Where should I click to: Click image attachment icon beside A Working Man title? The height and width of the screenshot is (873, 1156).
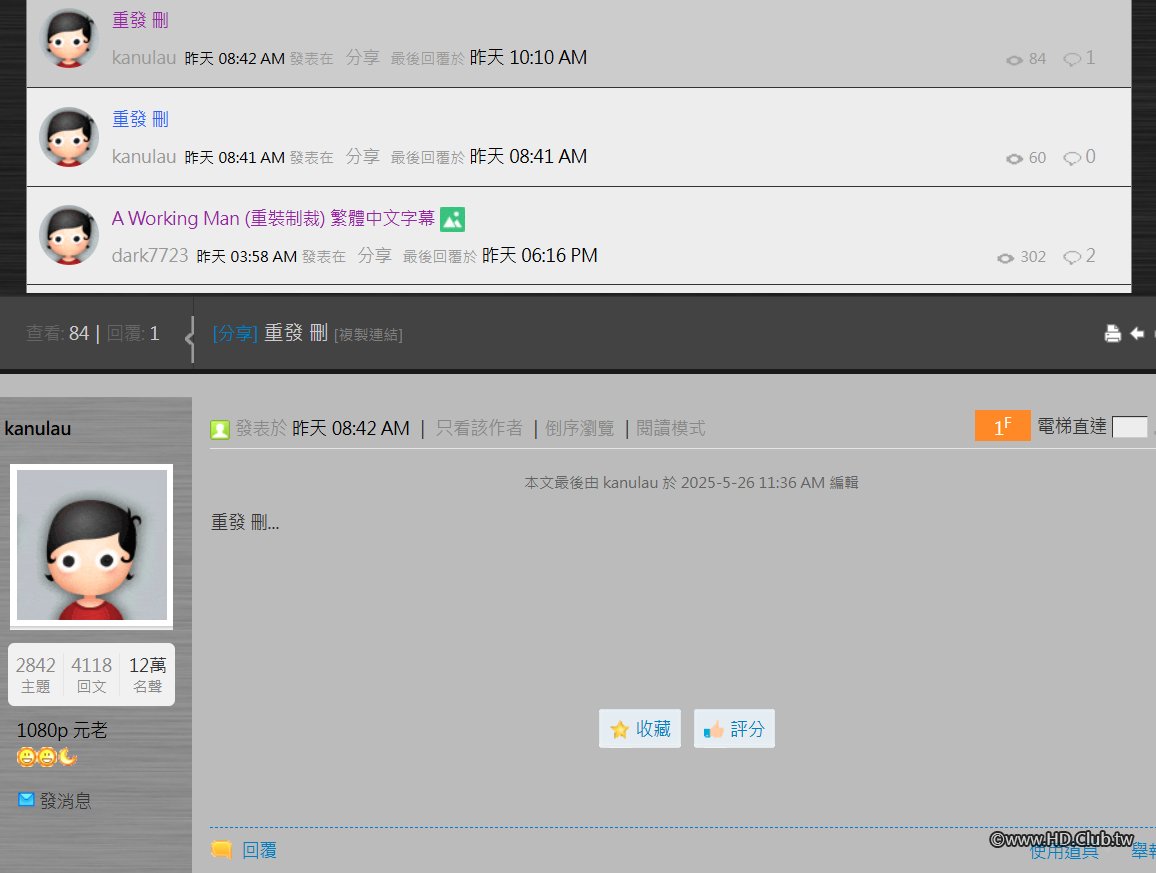[453, 219]
